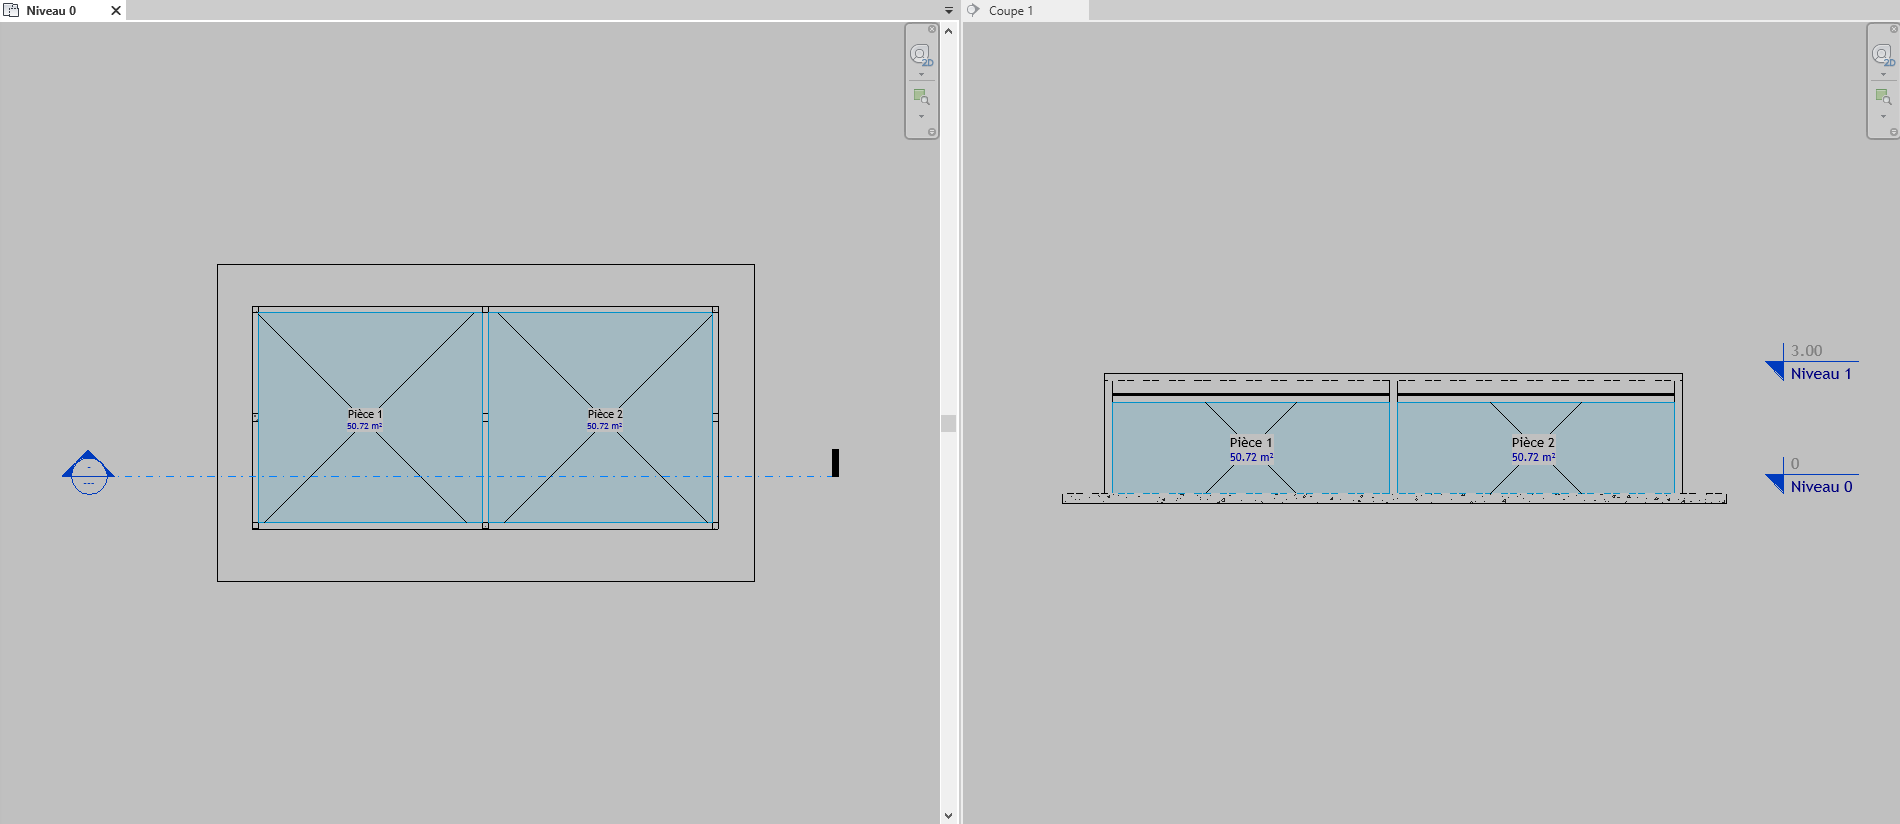
Task: Expand zoom options dropdown in Niveau 0 view
Action: coord(921,117)
